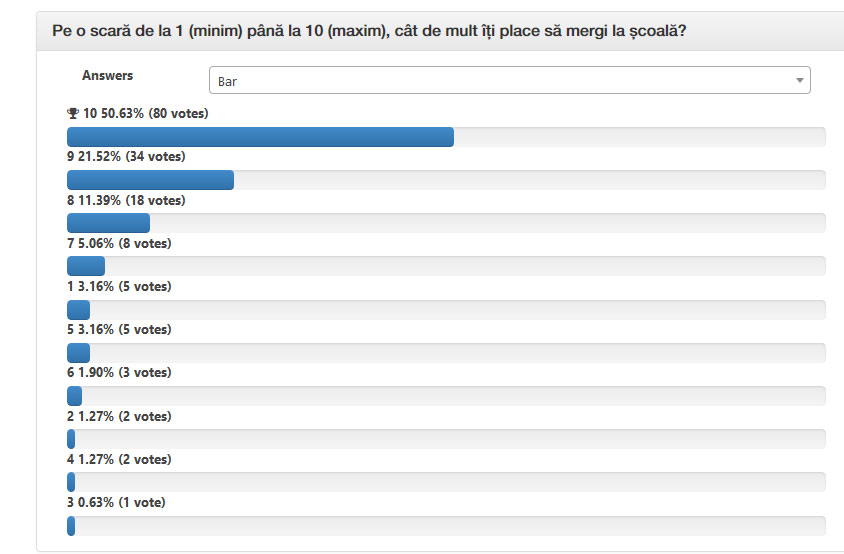
Task: Click the Answers label
Action: click(x=107, y=76)
